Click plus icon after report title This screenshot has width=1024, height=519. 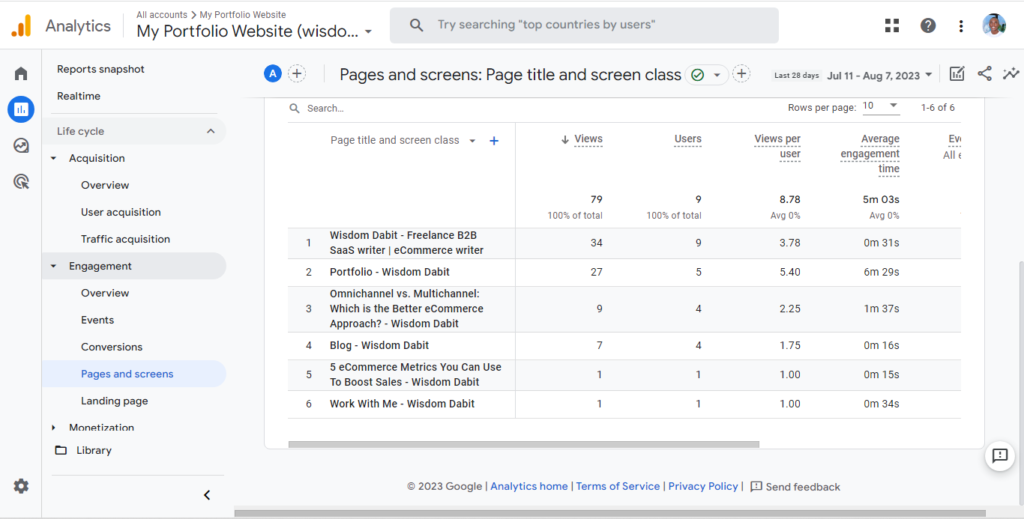(x=741, y=74)
